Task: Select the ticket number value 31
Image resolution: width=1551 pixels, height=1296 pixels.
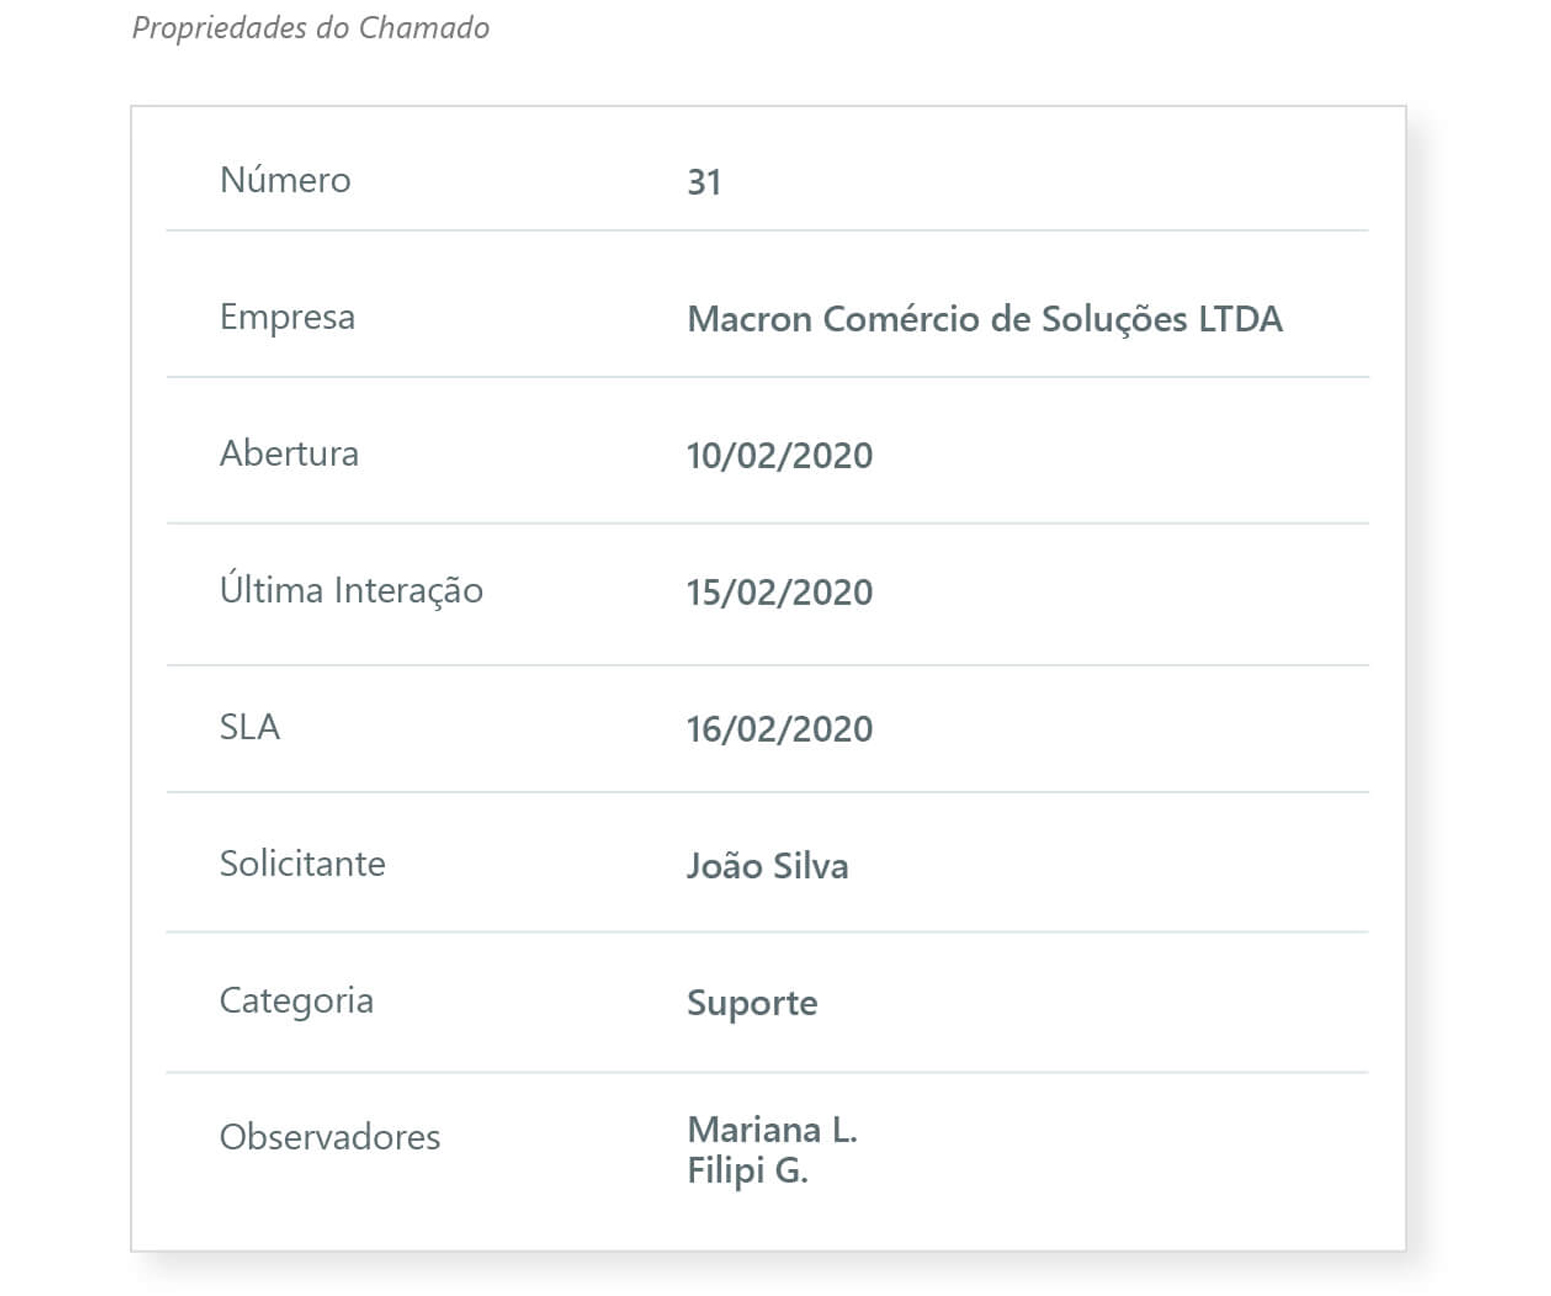Action: 704,182
